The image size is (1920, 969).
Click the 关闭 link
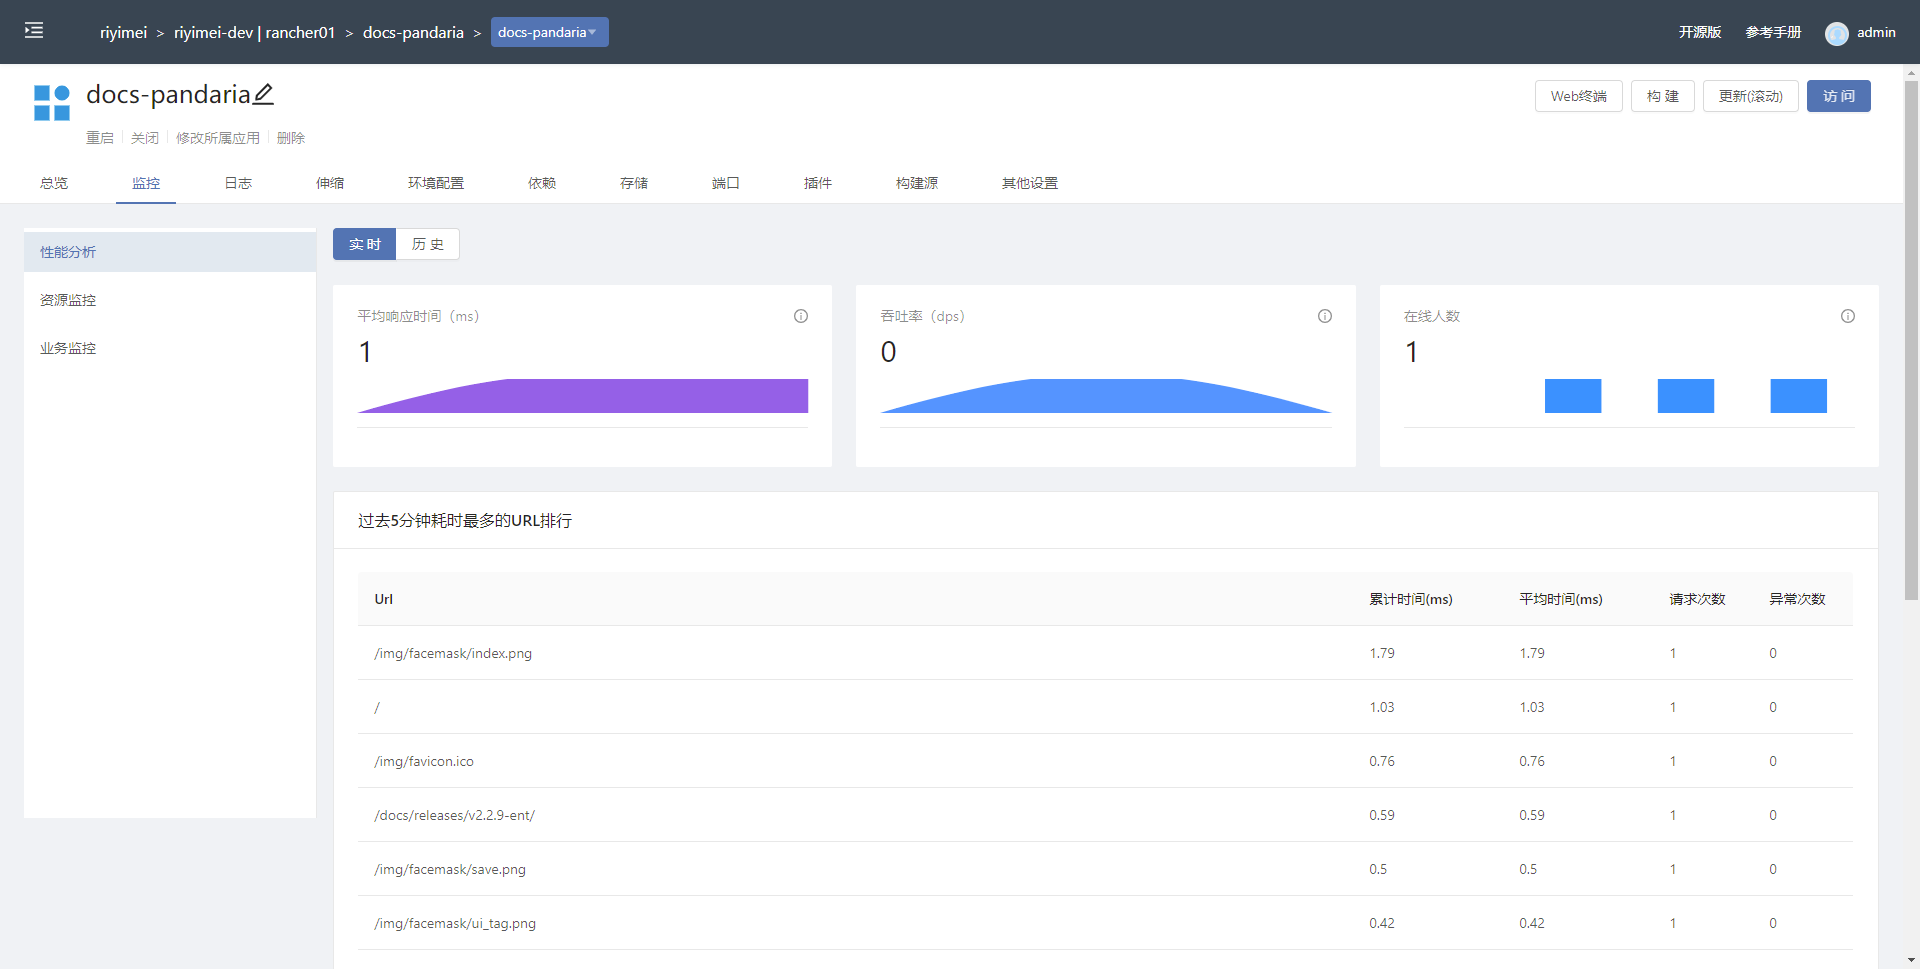(145, 138)
